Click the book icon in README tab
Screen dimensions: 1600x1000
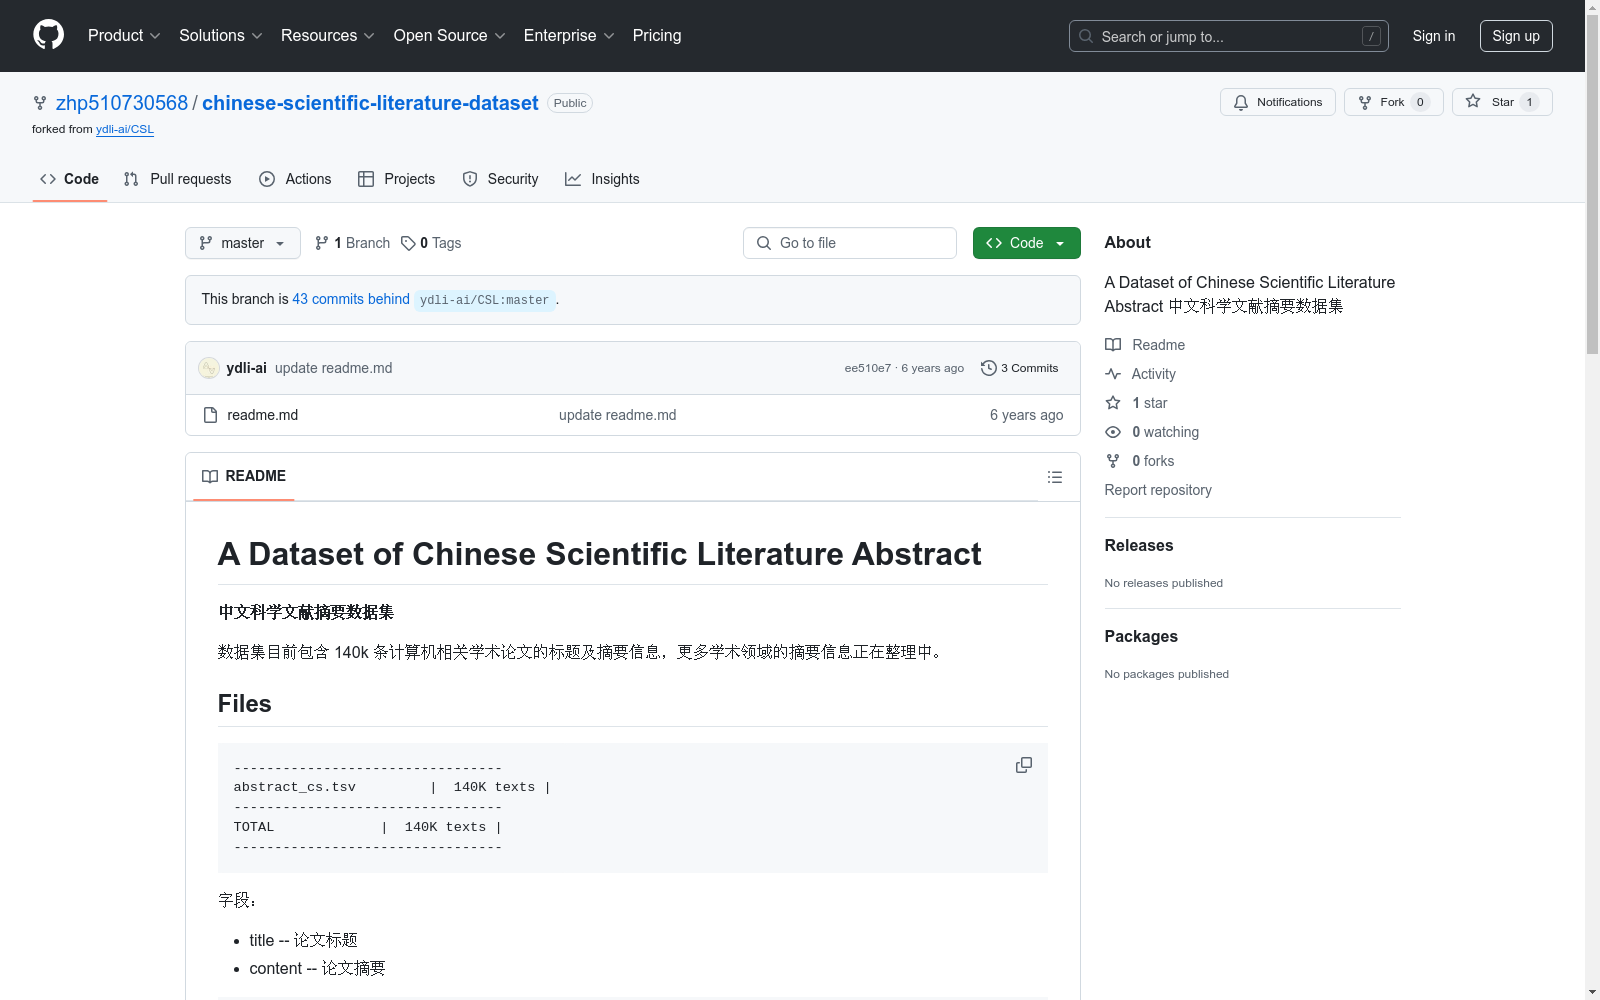(x=210, y=476)
